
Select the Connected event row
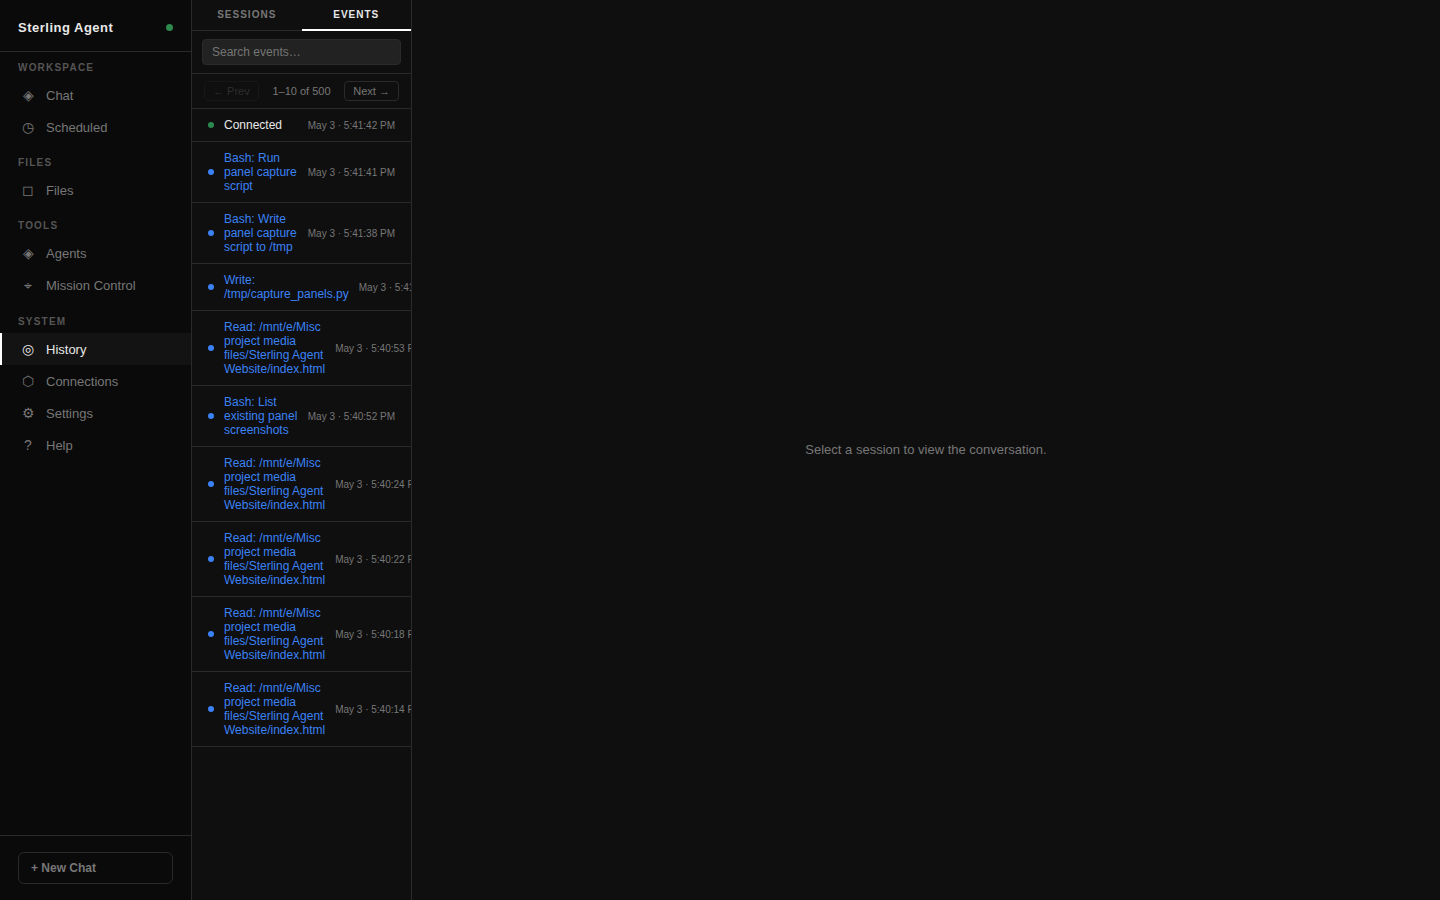coord(301,125)
